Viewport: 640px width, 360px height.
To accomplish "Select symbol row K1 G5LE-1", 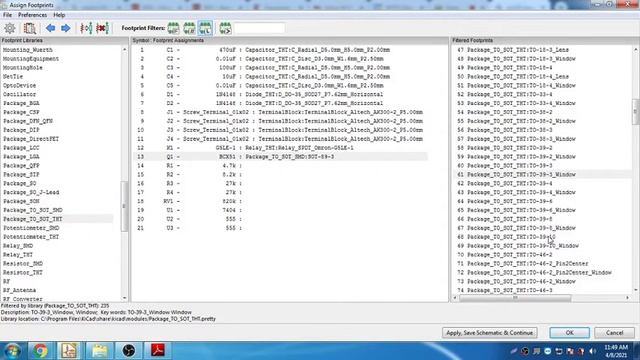I will tap(281, 148).
